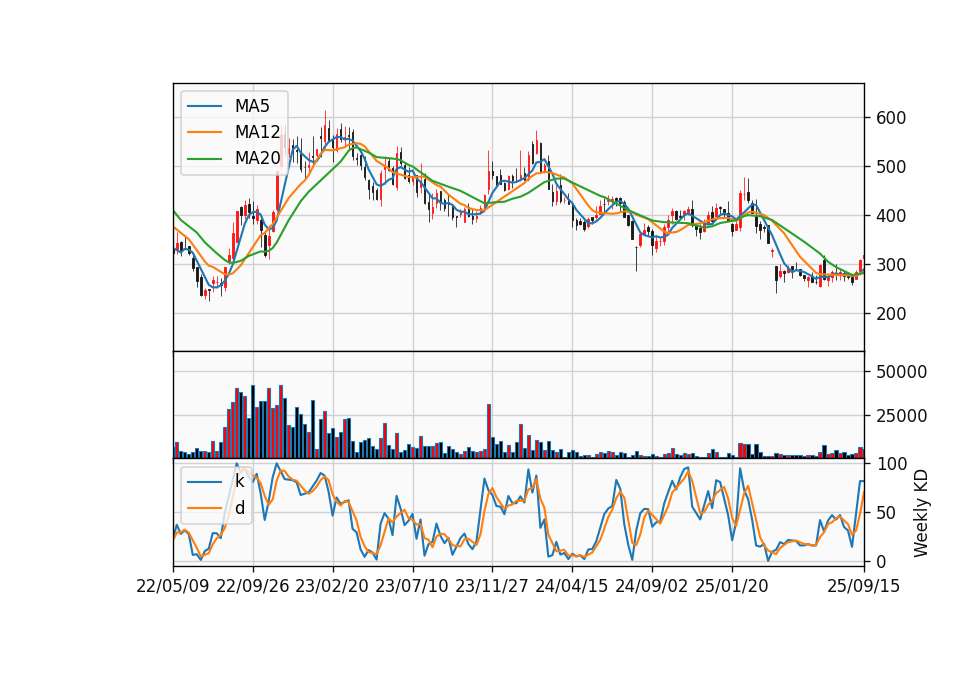This screenshot has height=690, width=960.
Task: Click the 200 price axis label
Action: point(891,314)
